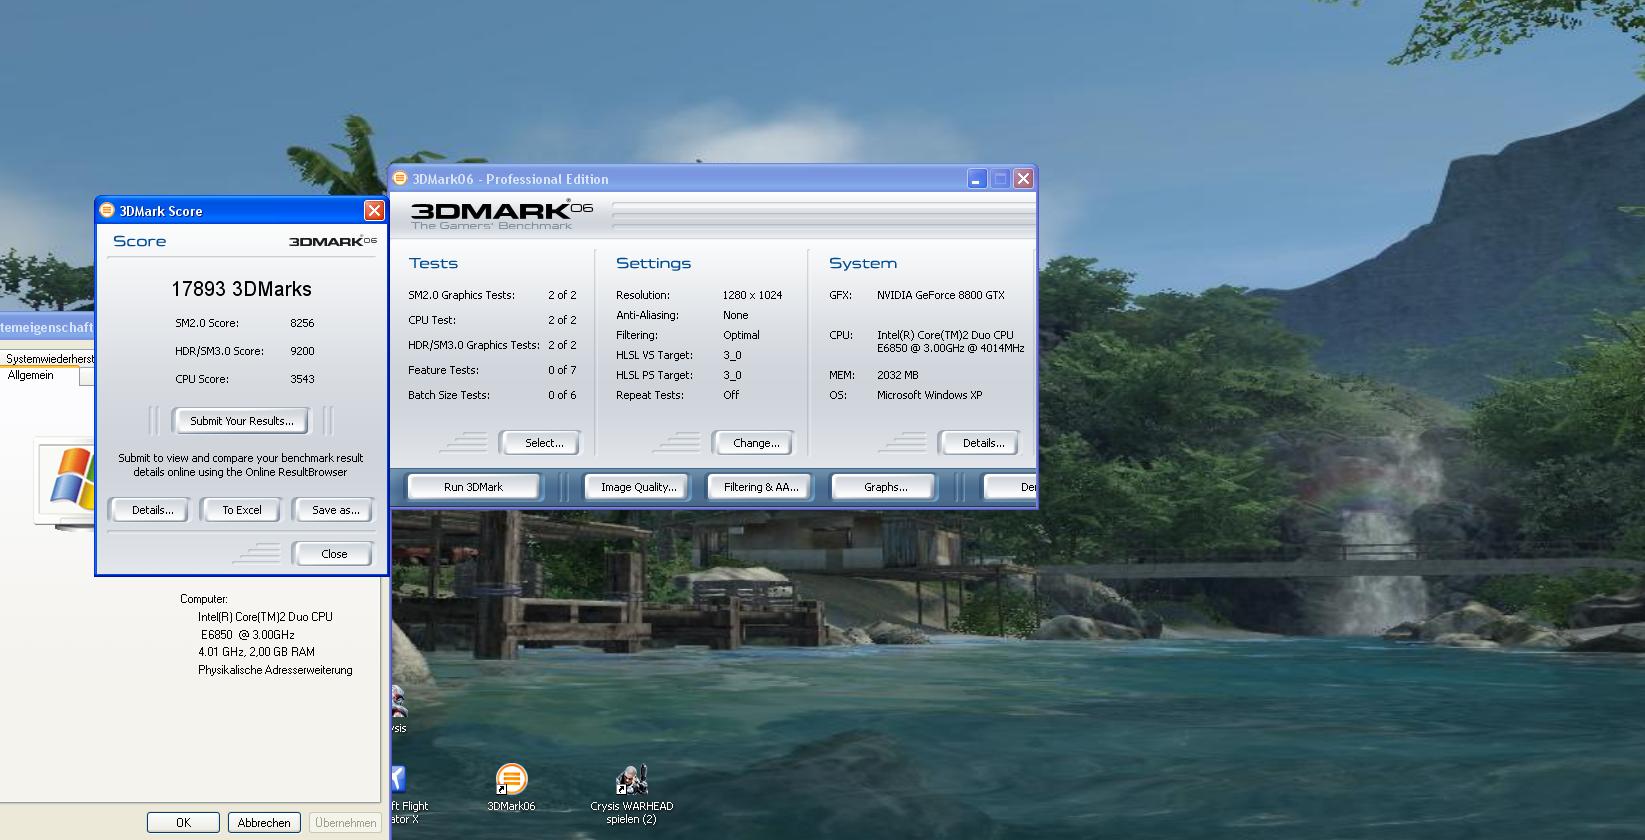Open Filtering & AA... tool

[x=761, y=487]
